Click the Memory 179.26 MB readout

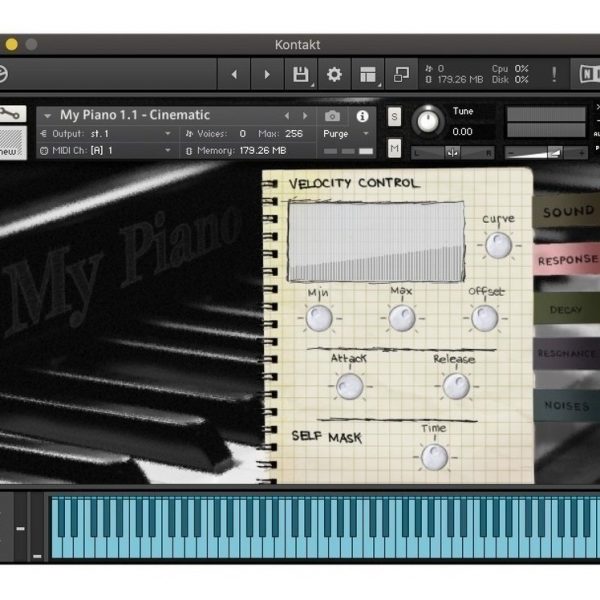click(236, 151)
